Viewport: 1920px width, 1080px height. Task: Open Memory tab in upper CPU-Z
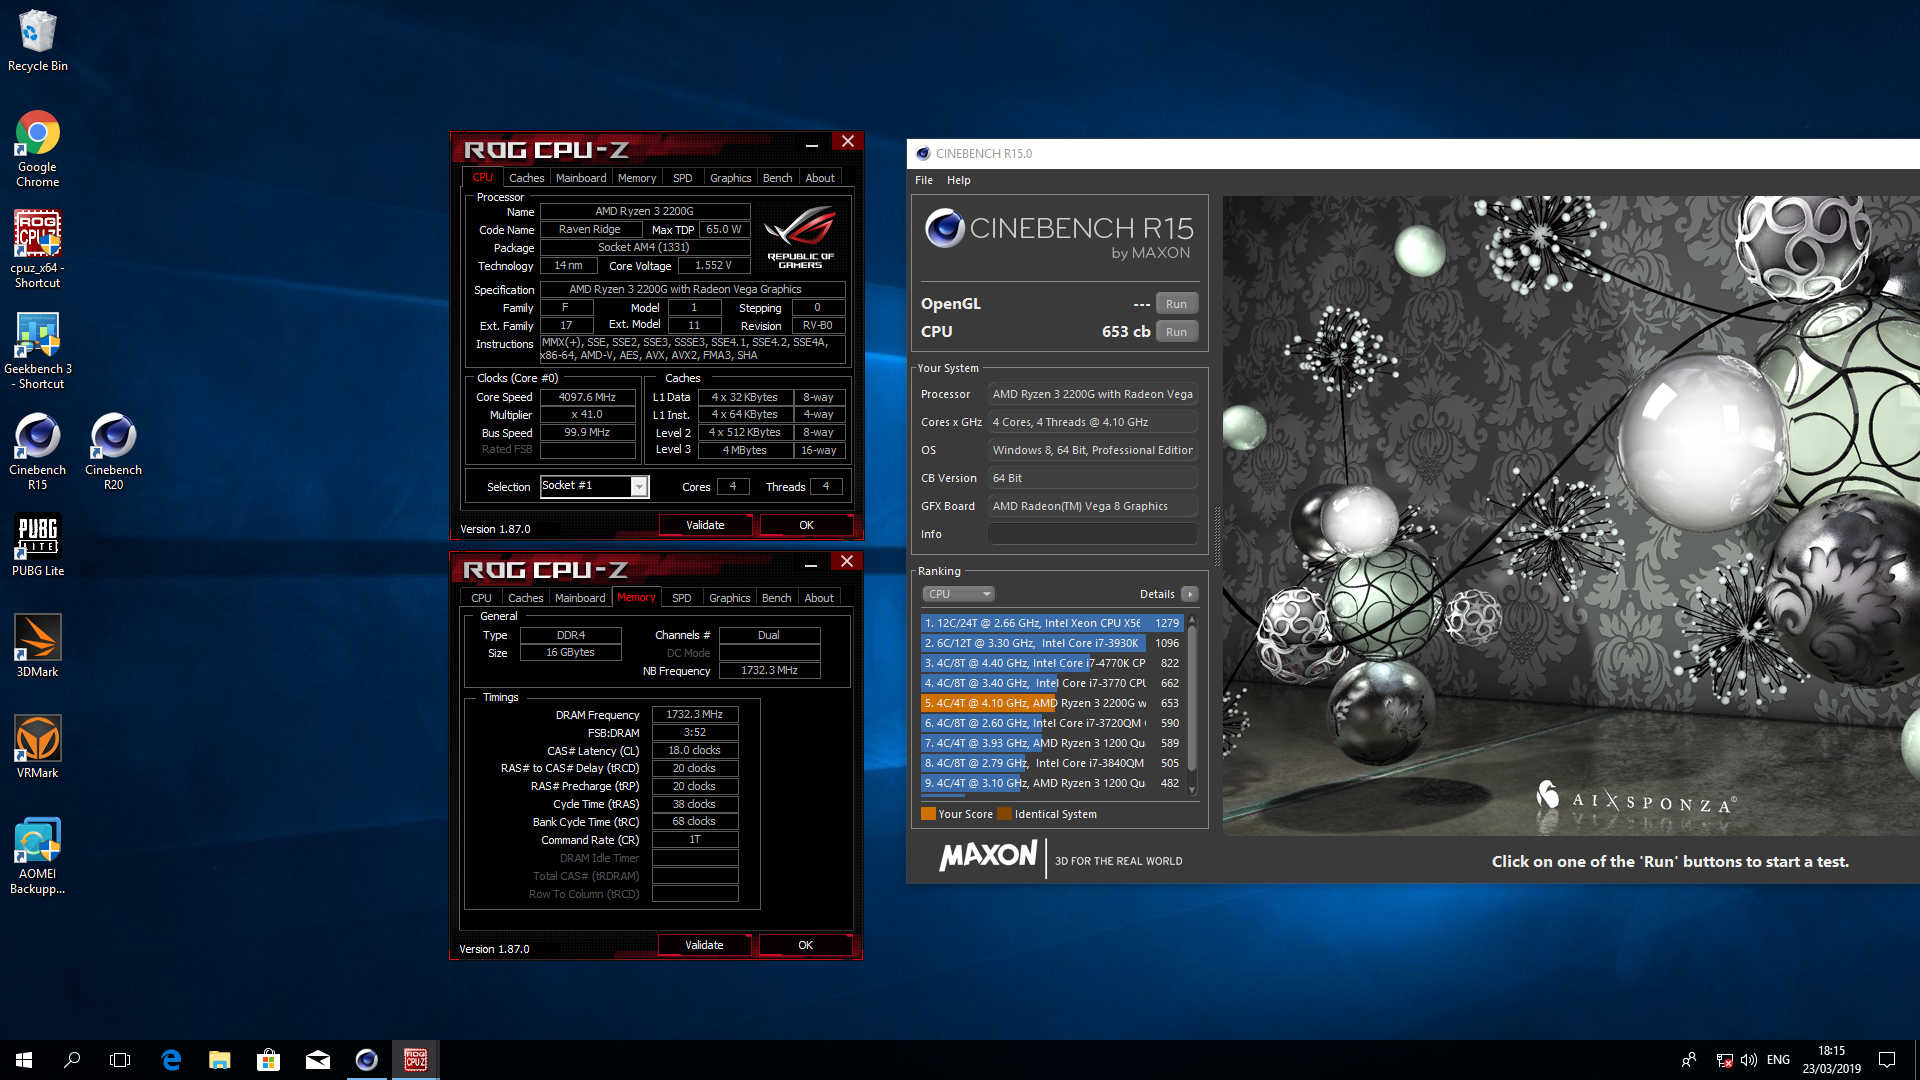point(637,178)
